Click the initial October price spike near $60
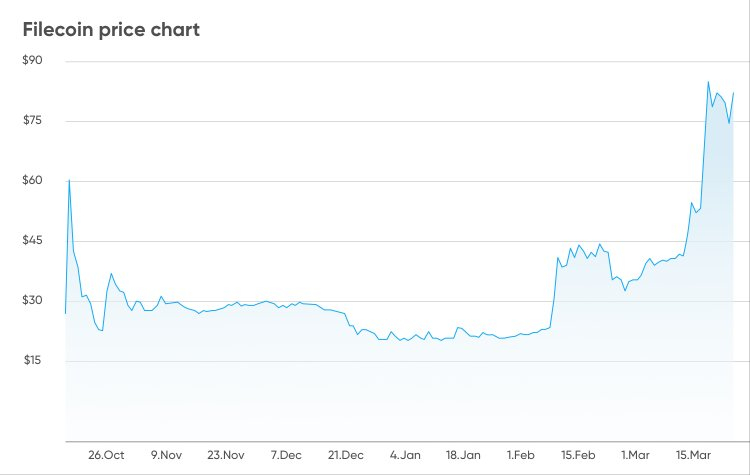 69,180
